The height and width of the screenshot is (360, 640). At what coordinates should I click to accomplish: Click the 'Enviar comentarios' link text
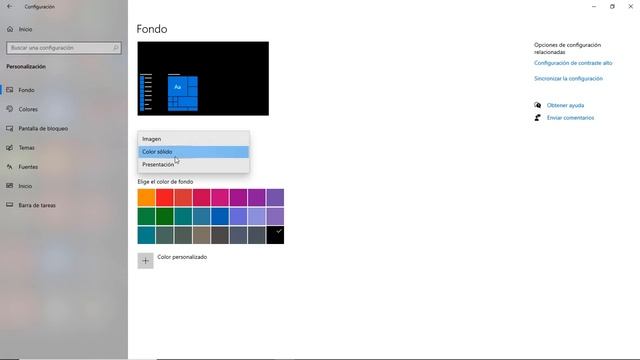click(x=570, y=118)
